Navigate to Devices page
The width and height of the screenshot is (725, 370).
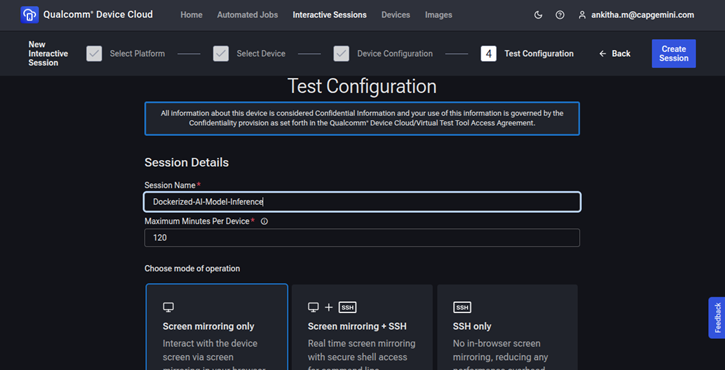pyautogui.click(x=396, y=15)
